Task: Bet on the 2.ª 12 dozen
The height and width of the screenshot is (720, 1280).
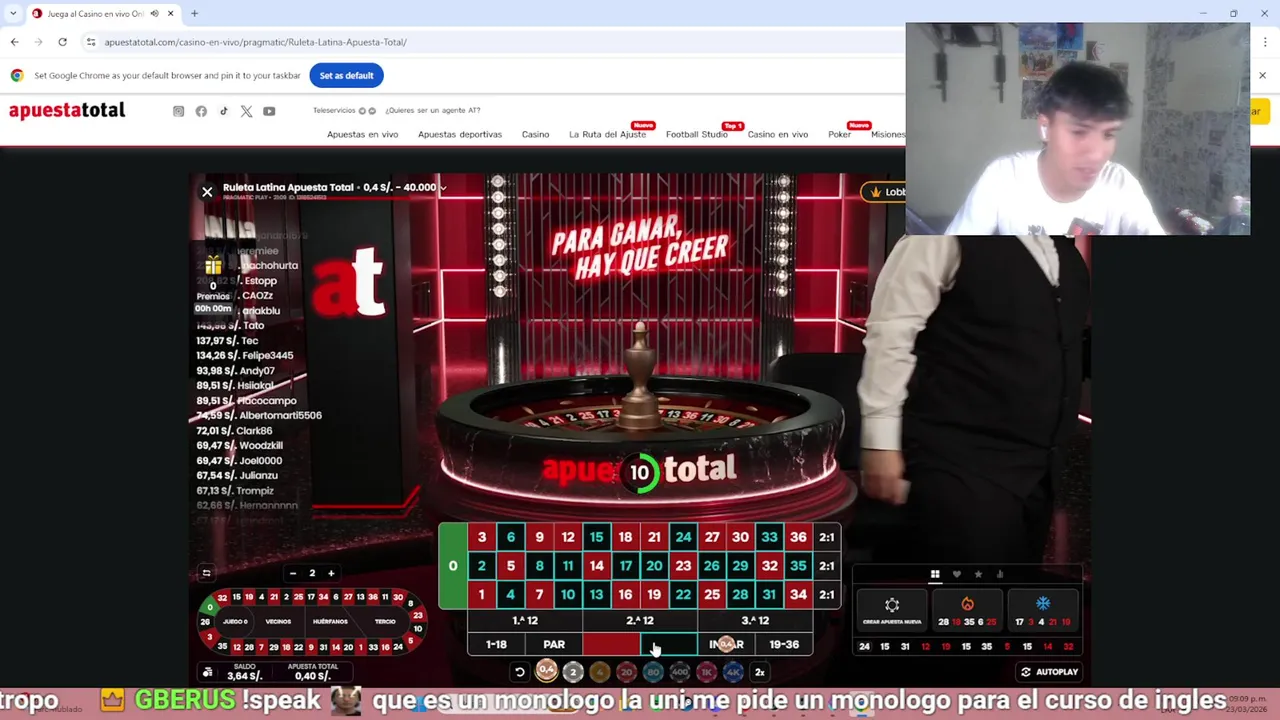Action: (640, 621)
